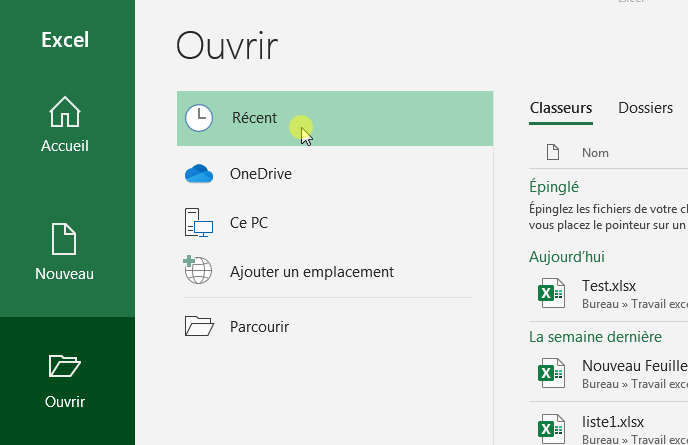Click the file type icon column header
This screenshot has height=445, width=688.
pos(552,153)
